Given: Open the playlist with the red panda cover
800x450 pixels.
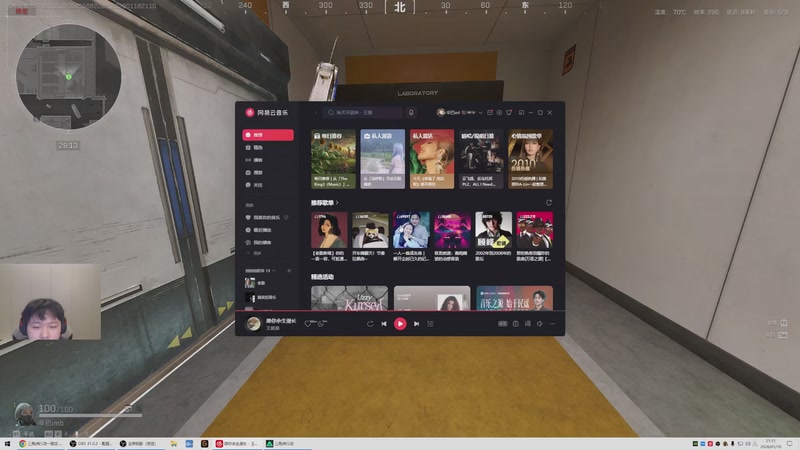Looking at the screenshot, I should (370, 230).
